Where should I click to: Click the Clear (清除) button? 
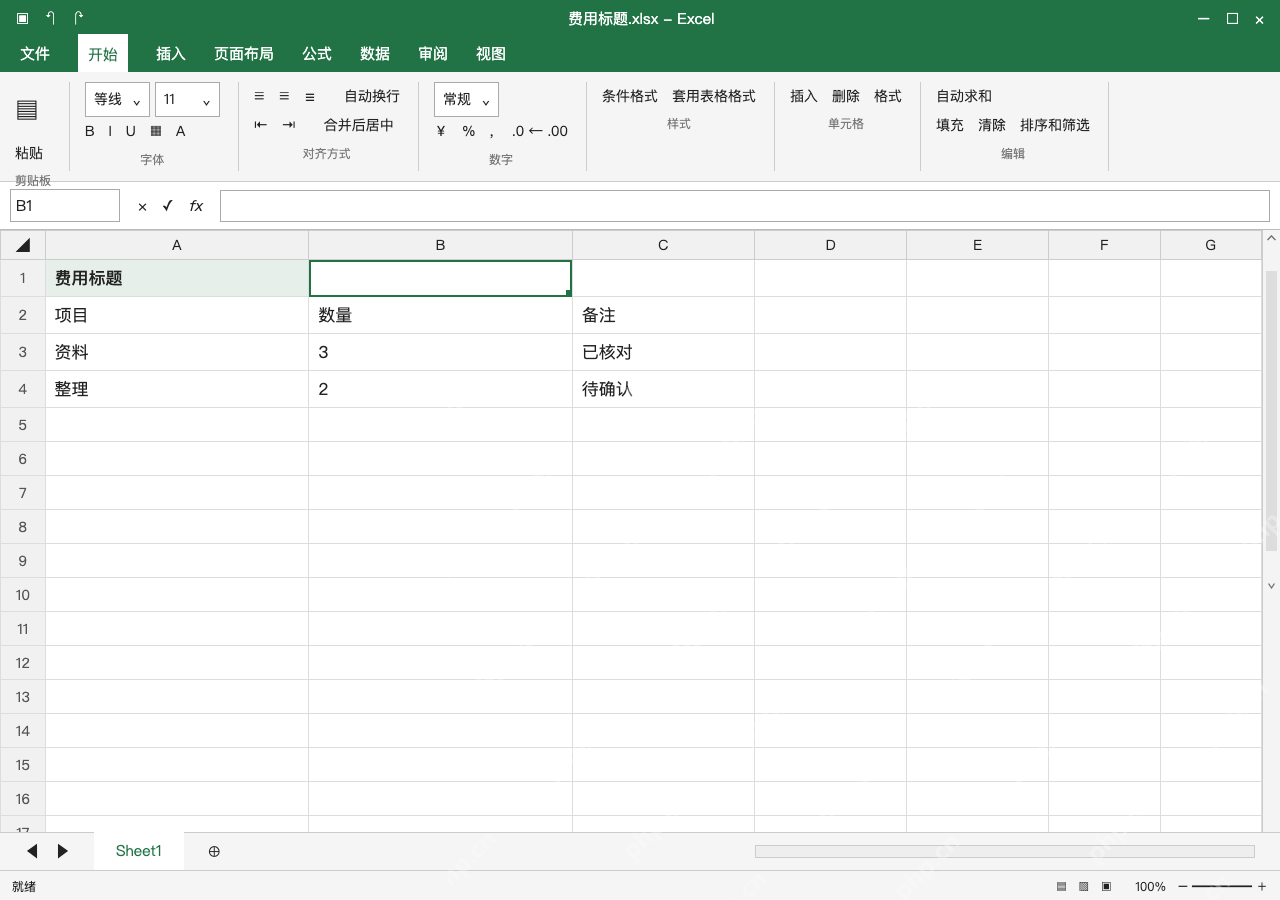coord(992,125)
